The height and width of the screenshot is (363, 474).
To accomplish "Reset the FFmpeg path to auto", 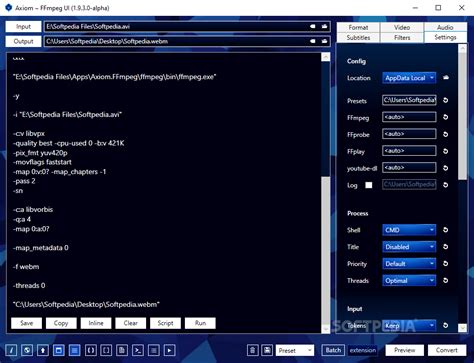I will pyautogui.click(x=446, y=117).
